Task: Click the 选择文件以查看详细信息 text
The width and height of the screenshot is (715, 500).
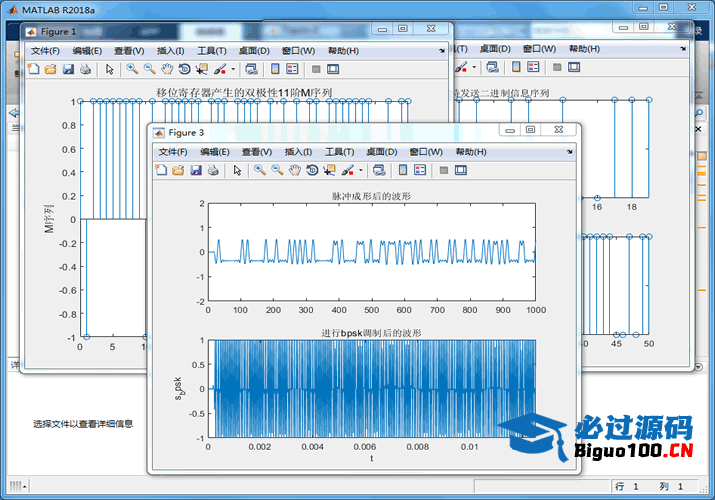Action: pyautogui.click(x=83, y=424)
